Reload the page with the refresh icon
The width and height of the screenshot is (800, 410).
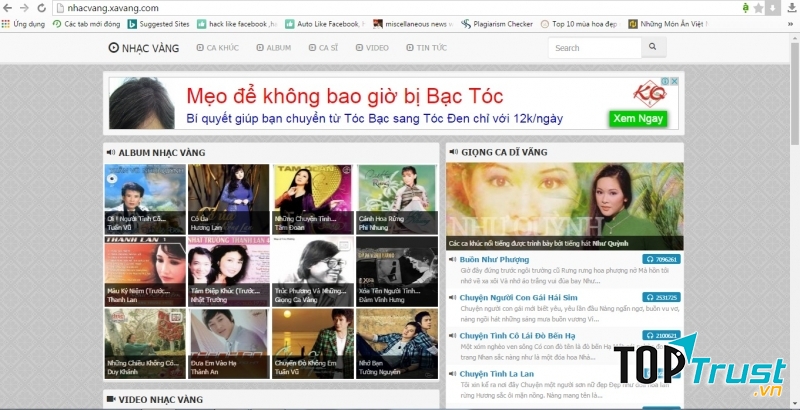pos(41,8)
